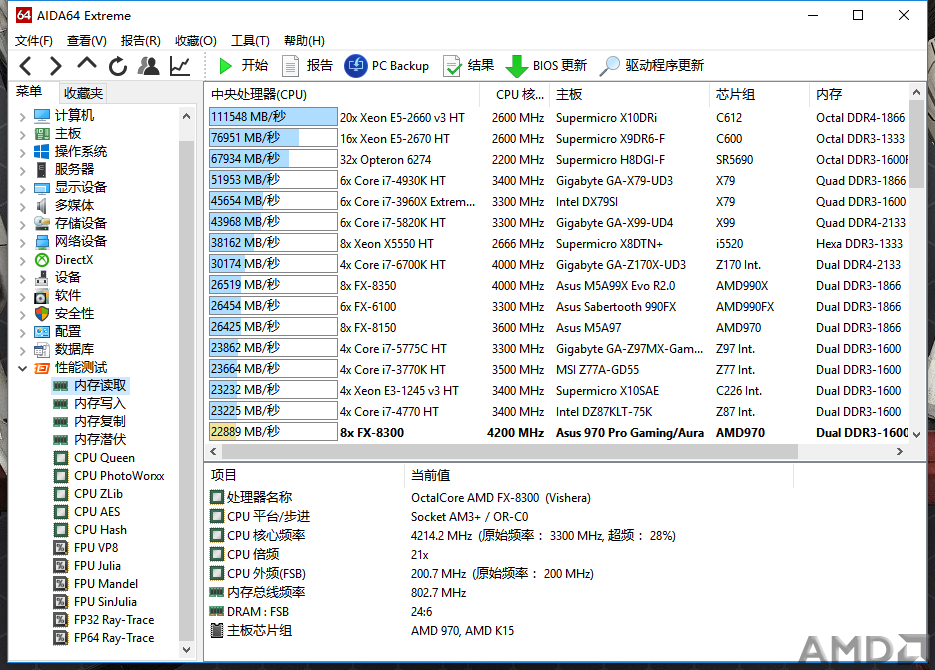Image resolution: width=935 pixels, height=670 pixels.
Task: Expand the 服务器 tree node
Action: [x=23, y=170]
